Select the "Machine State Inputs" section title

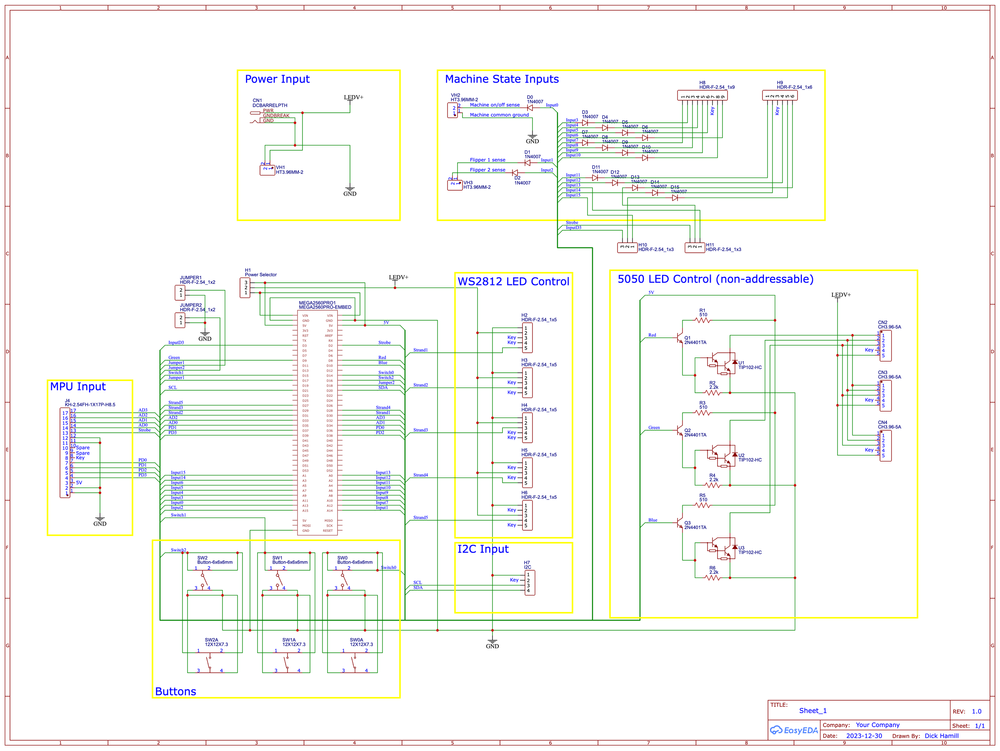[501, 79]
